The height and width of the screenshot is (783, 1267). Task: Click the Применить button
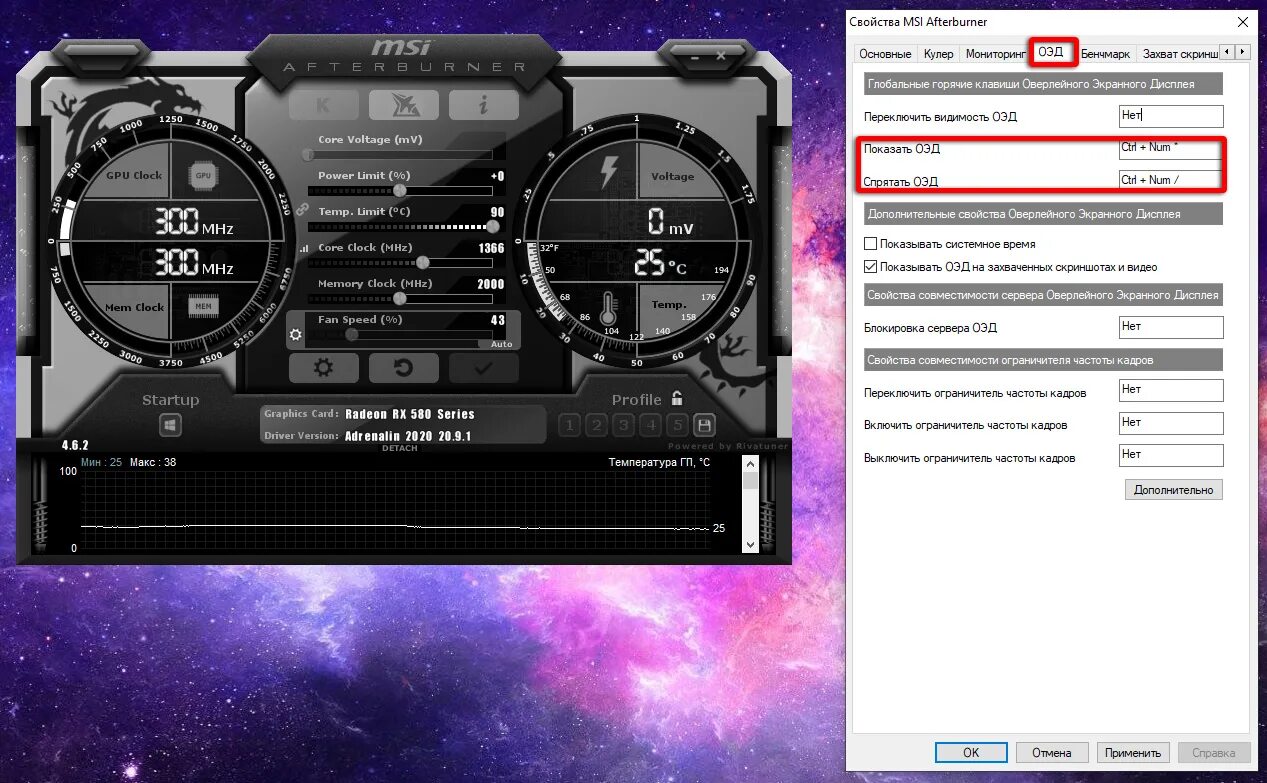point(1133,753)
